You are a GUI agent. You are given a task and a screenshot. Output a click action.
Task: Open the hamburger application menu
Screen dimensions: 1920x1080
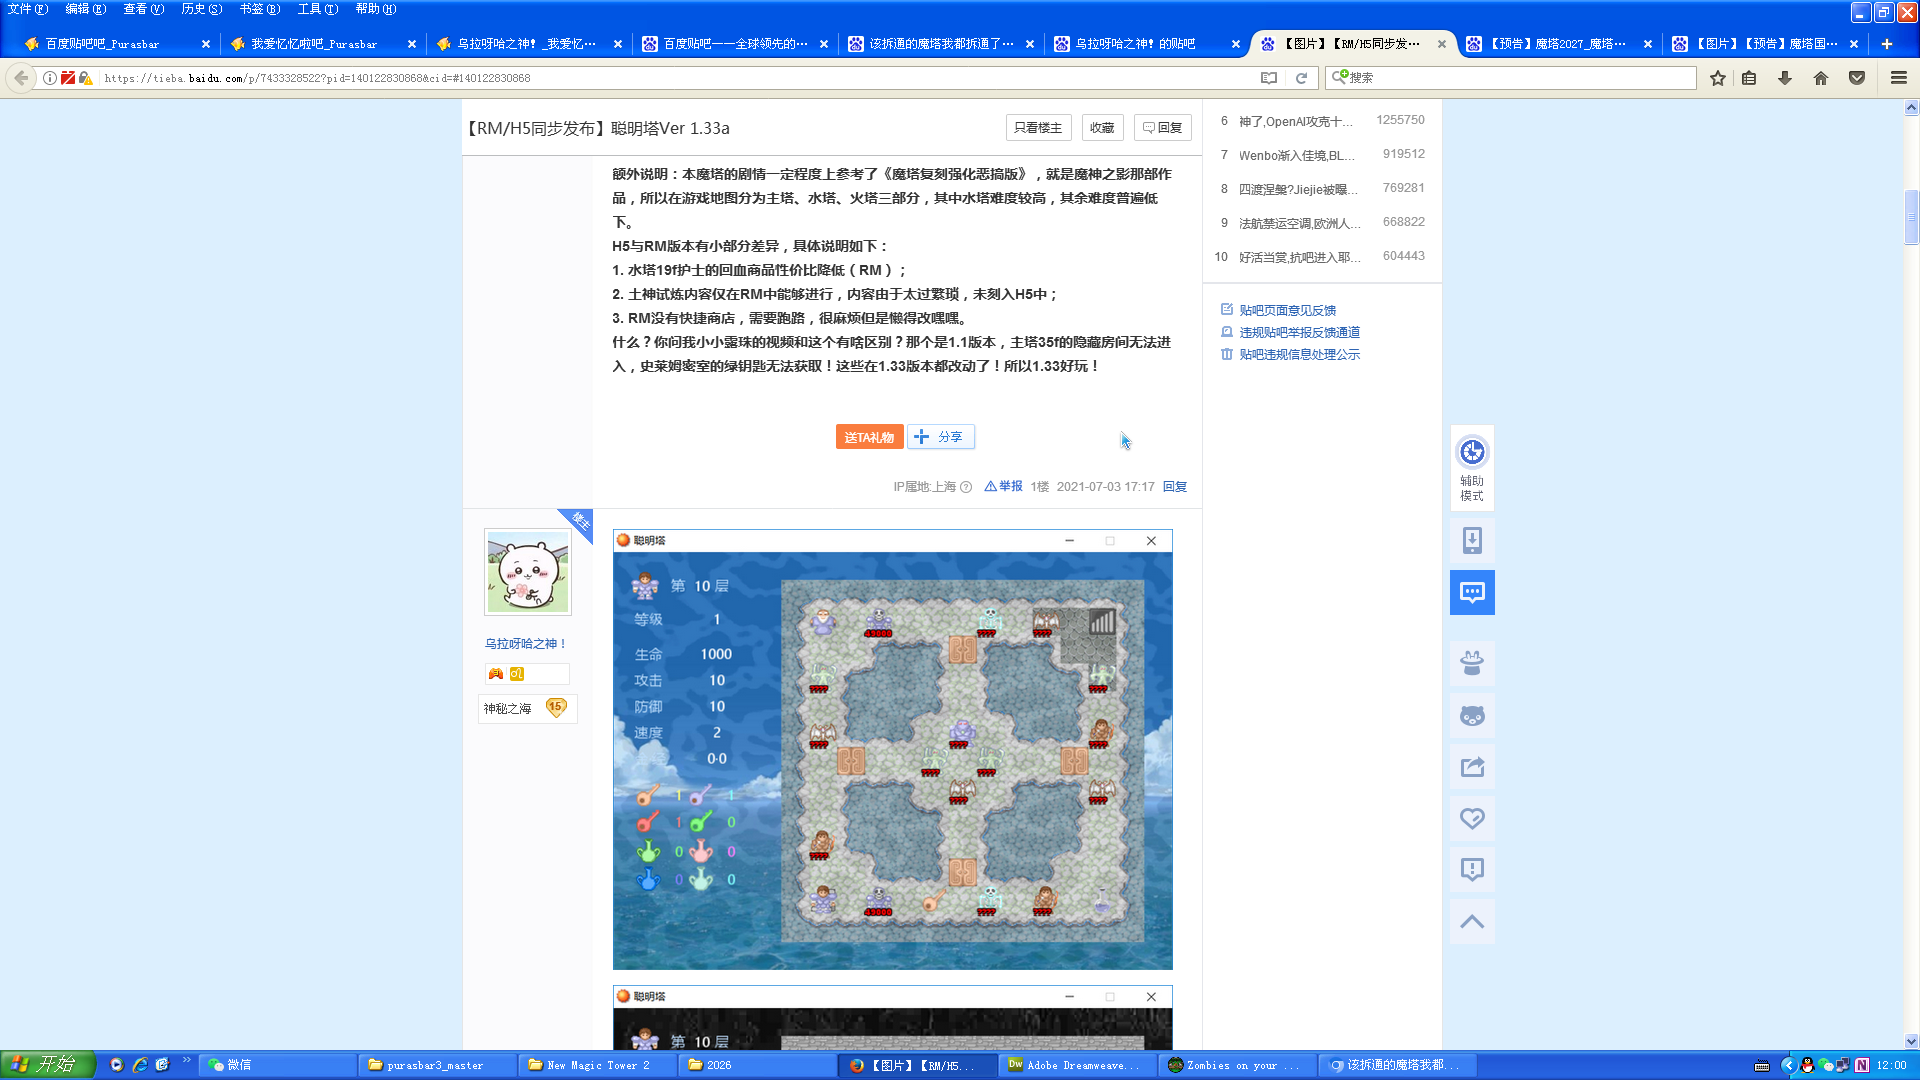(1899, 78)
